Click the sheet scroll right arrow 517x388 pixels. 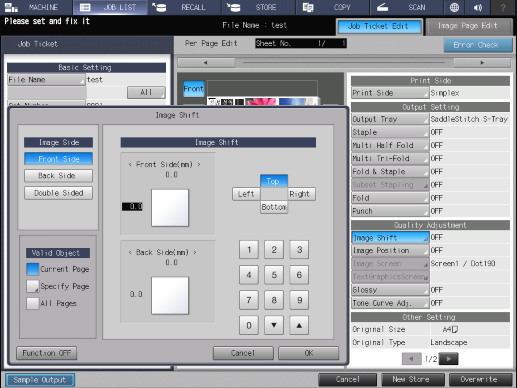(x=482, y=63)
